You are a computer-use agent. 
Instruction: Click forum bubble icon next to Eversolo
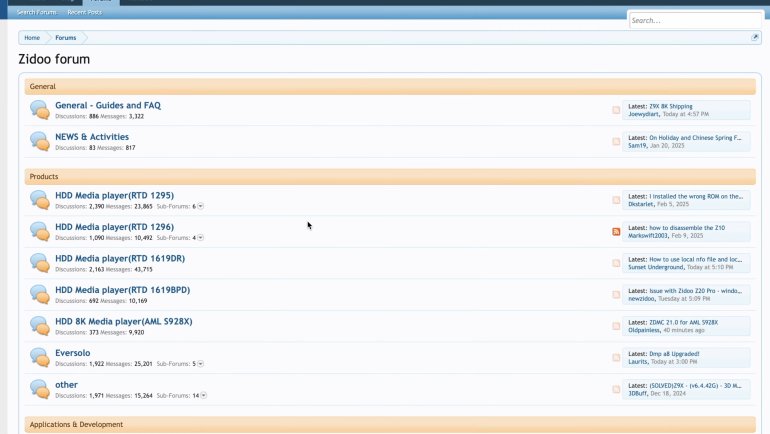click(40, 357)
